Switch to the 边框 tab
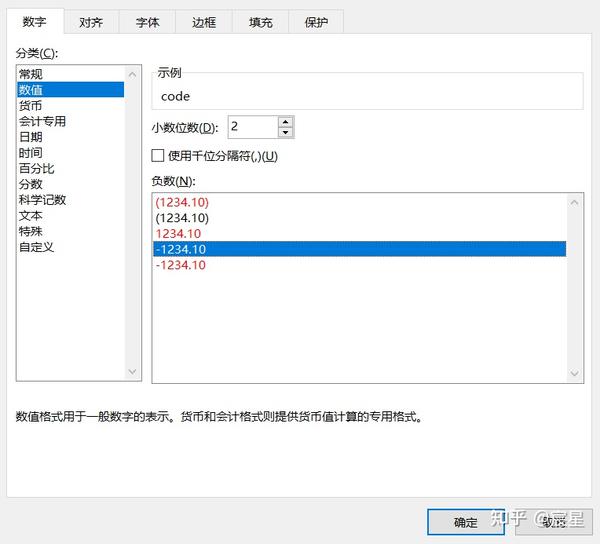Screen dimensions: 600x544 pyautogui.click(x=204, y=22)
